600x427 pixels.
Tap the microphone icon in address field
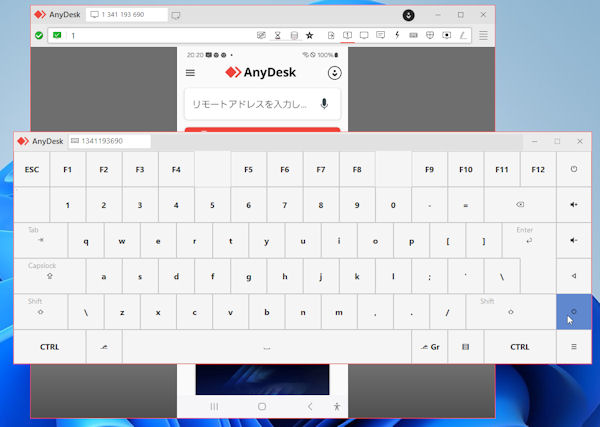(x=324, y=104)
